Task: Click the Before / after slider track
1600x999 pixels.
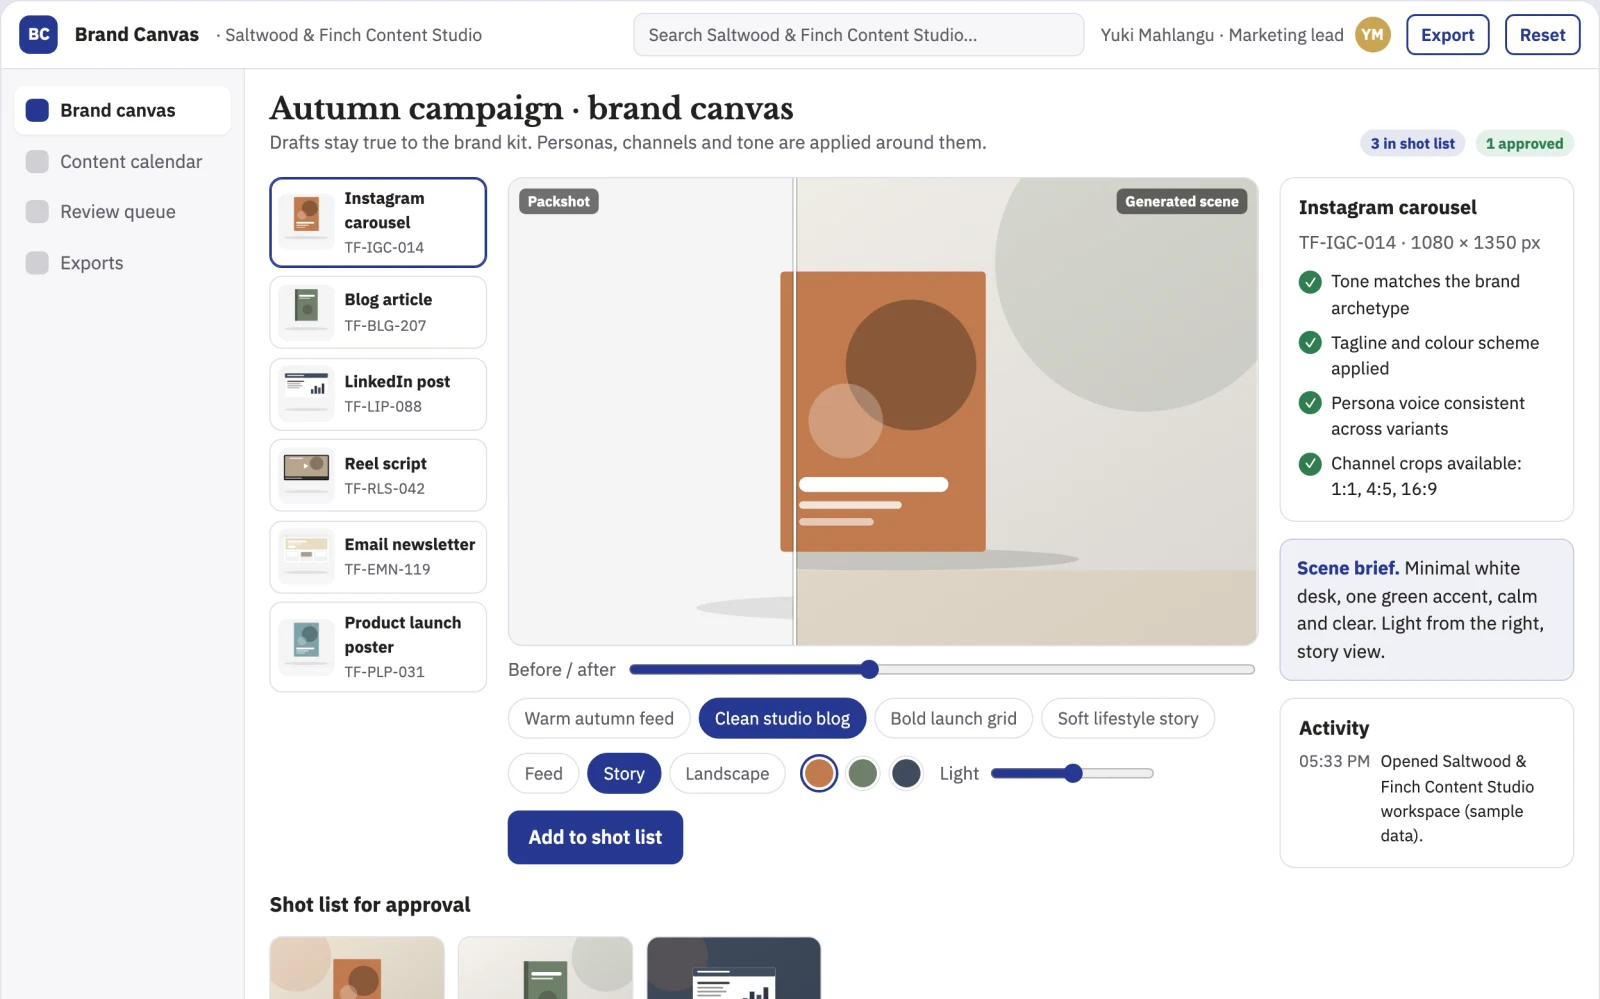Action: (941, 669)
